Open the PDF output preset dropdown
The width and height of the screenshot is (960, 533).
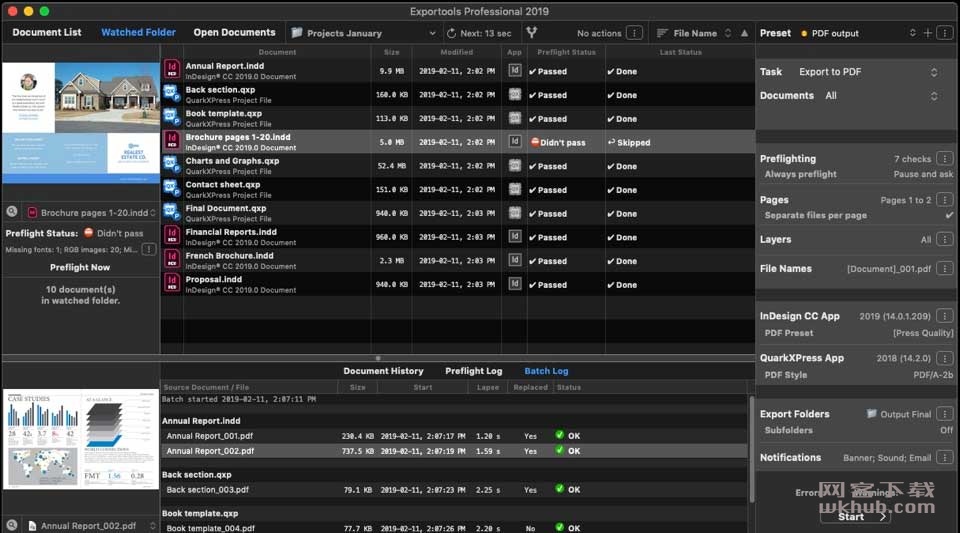pos(858,33)
